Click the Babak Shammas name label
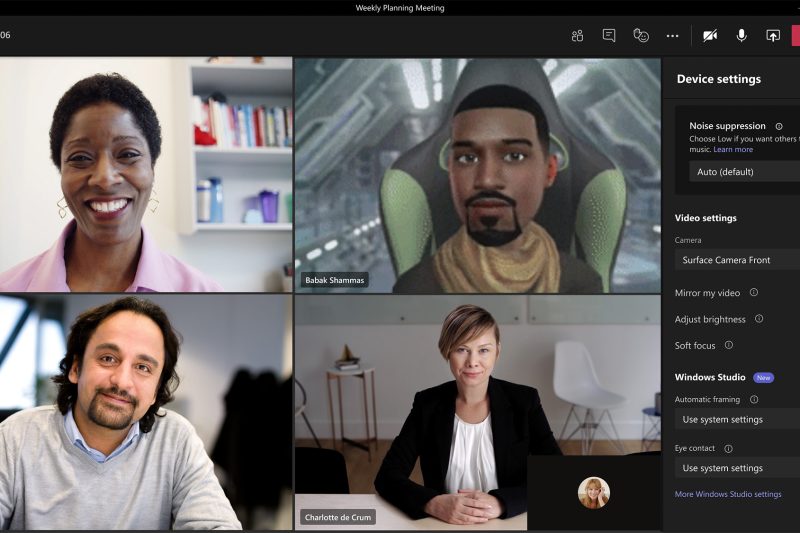The image size is (800, 533). (x=335, y=280)
